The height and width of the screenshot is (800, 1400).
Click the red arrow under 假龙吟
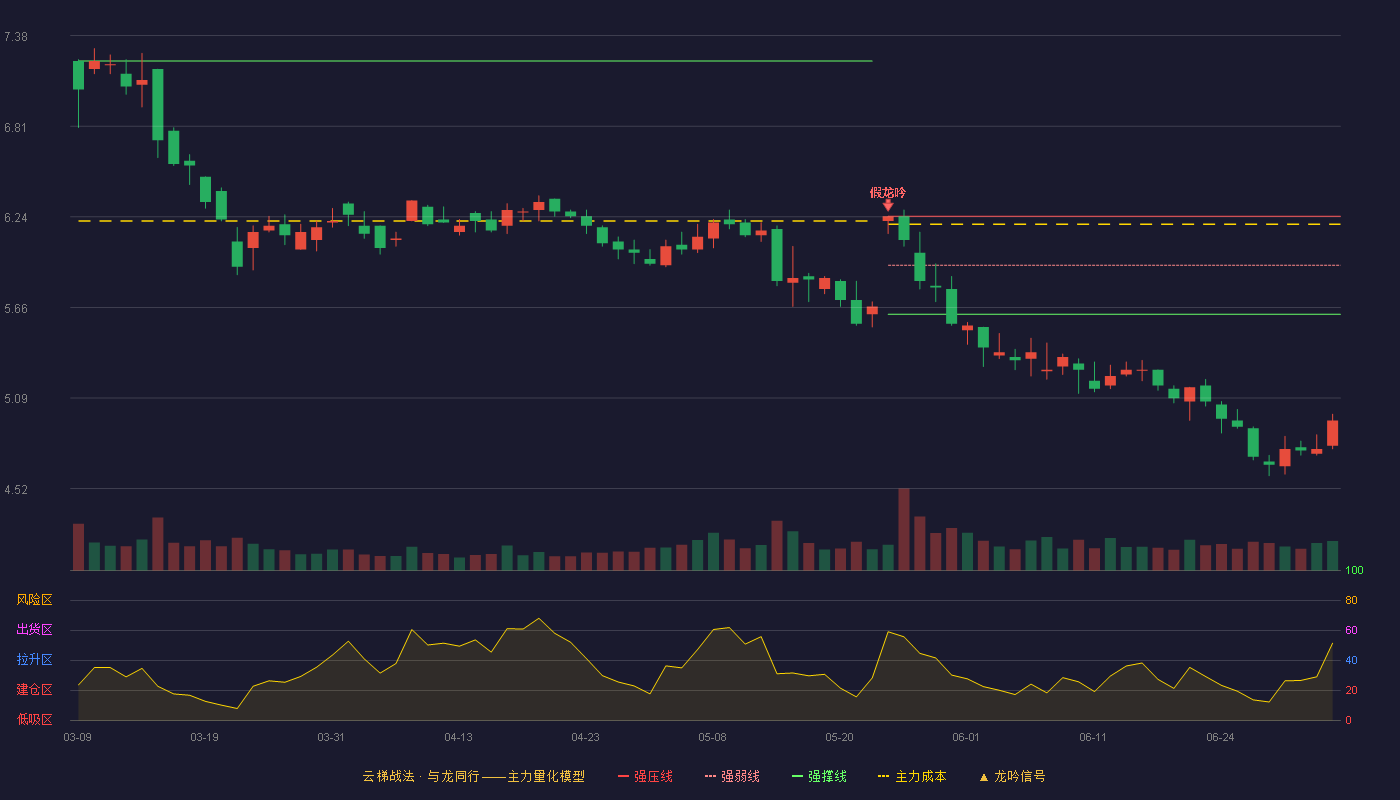888,205
